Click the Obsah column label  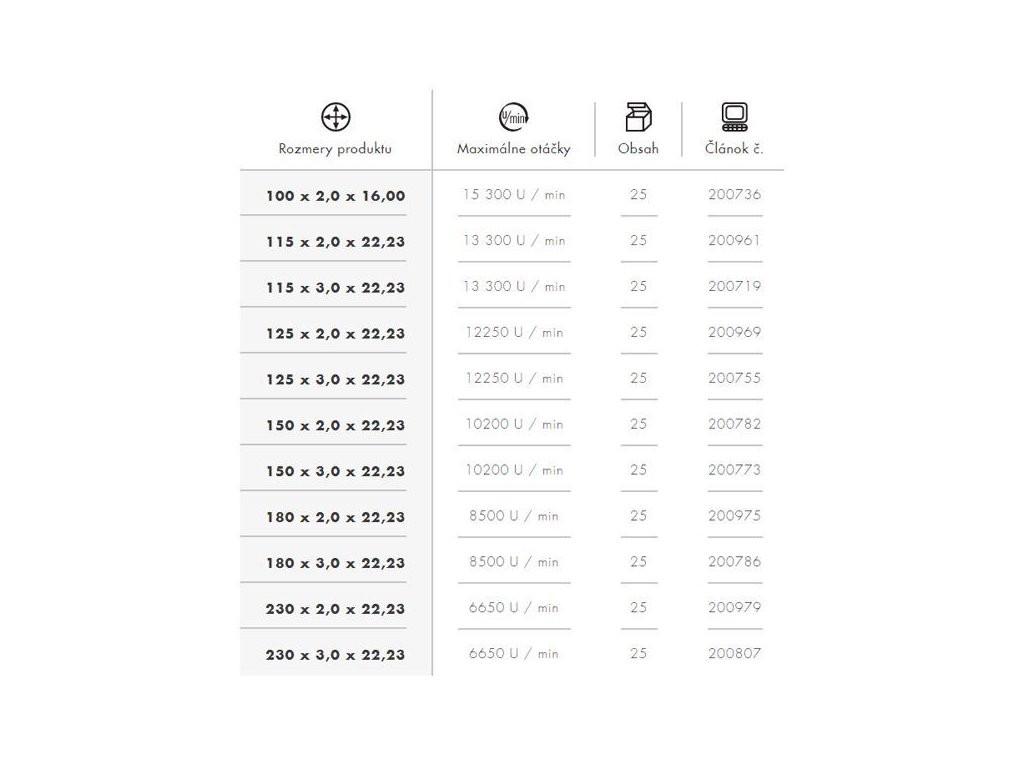638,149
